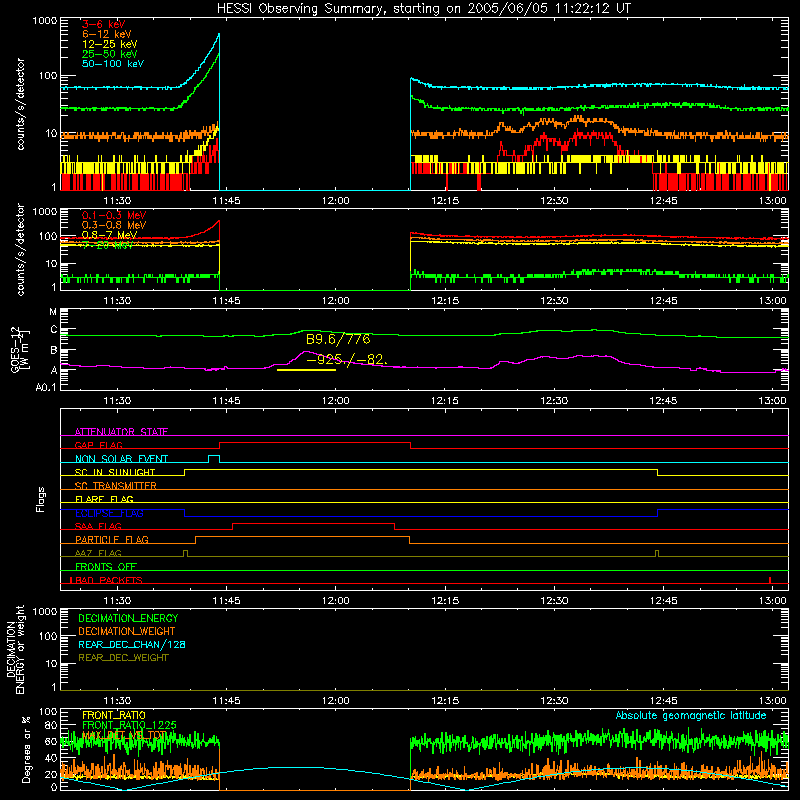Select the 'ECLIPSE_FLAG' flag label

coord(109,513)
